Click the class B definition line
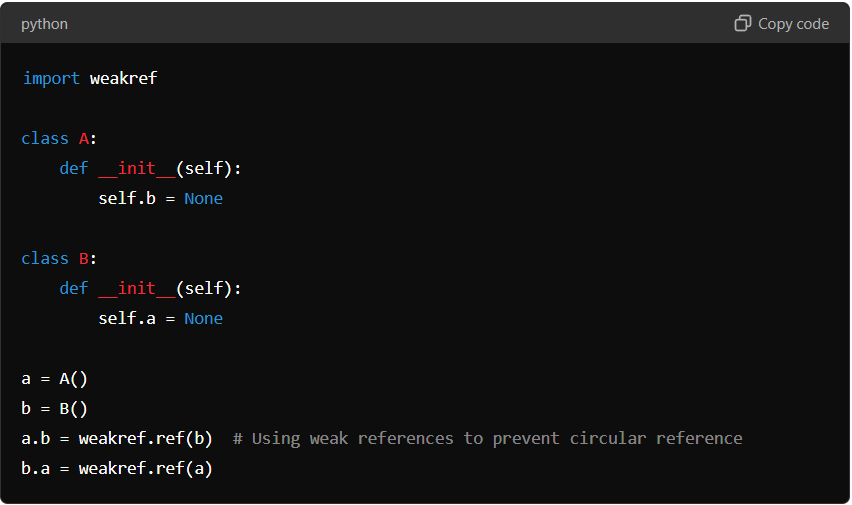 [x=59, y=259]
